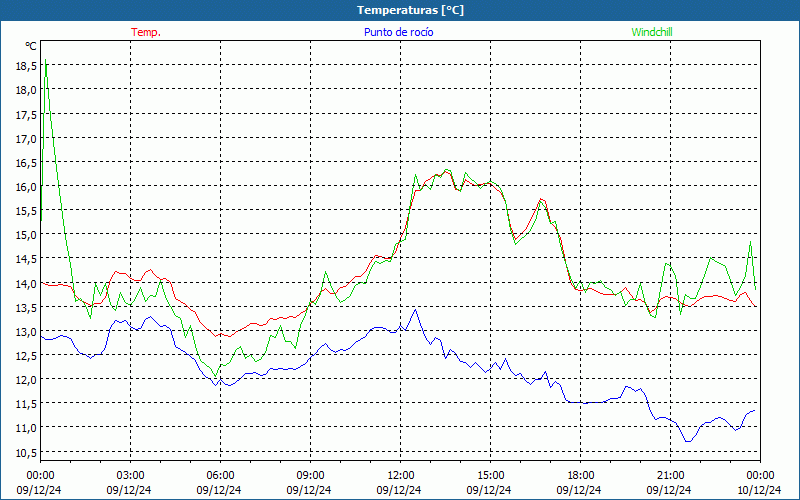This screenshot has height=500, width=800.
Task: Click the '12:00' time label on the x-axis
Action: (x=401, y=476)
